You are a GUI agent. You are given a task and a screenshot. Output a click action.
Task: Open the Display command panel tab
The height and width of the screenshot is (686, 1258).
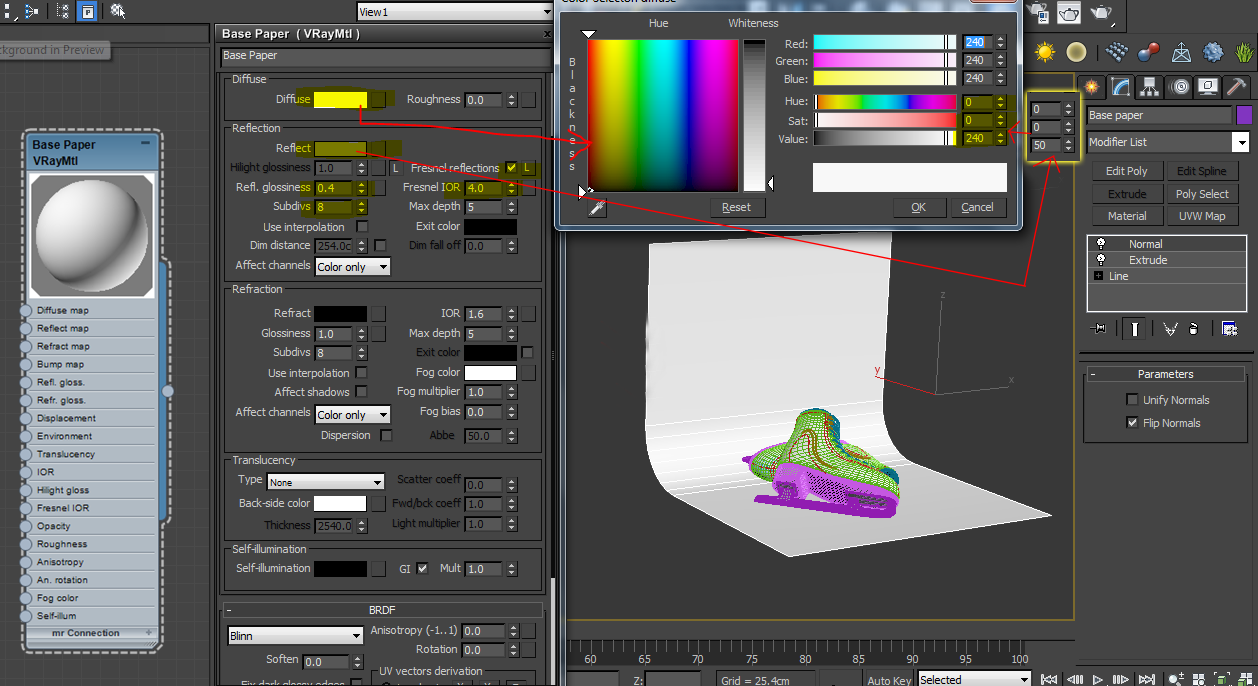pos(1208,87)
